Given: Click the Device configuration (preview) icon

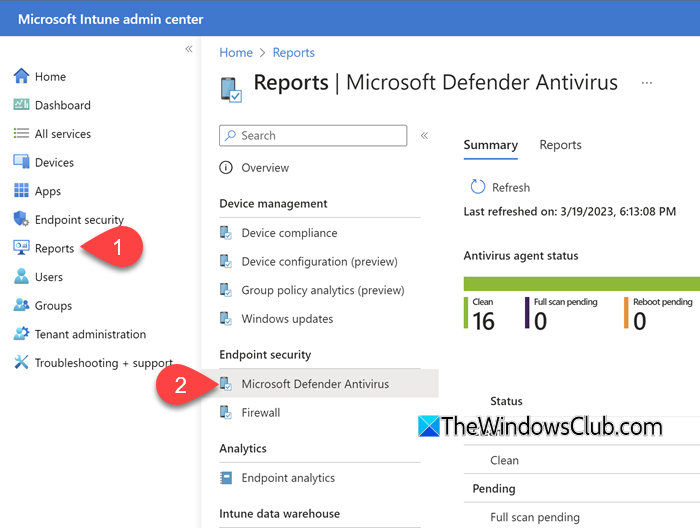Looking at the screenshot, I should tap(226, 261).
